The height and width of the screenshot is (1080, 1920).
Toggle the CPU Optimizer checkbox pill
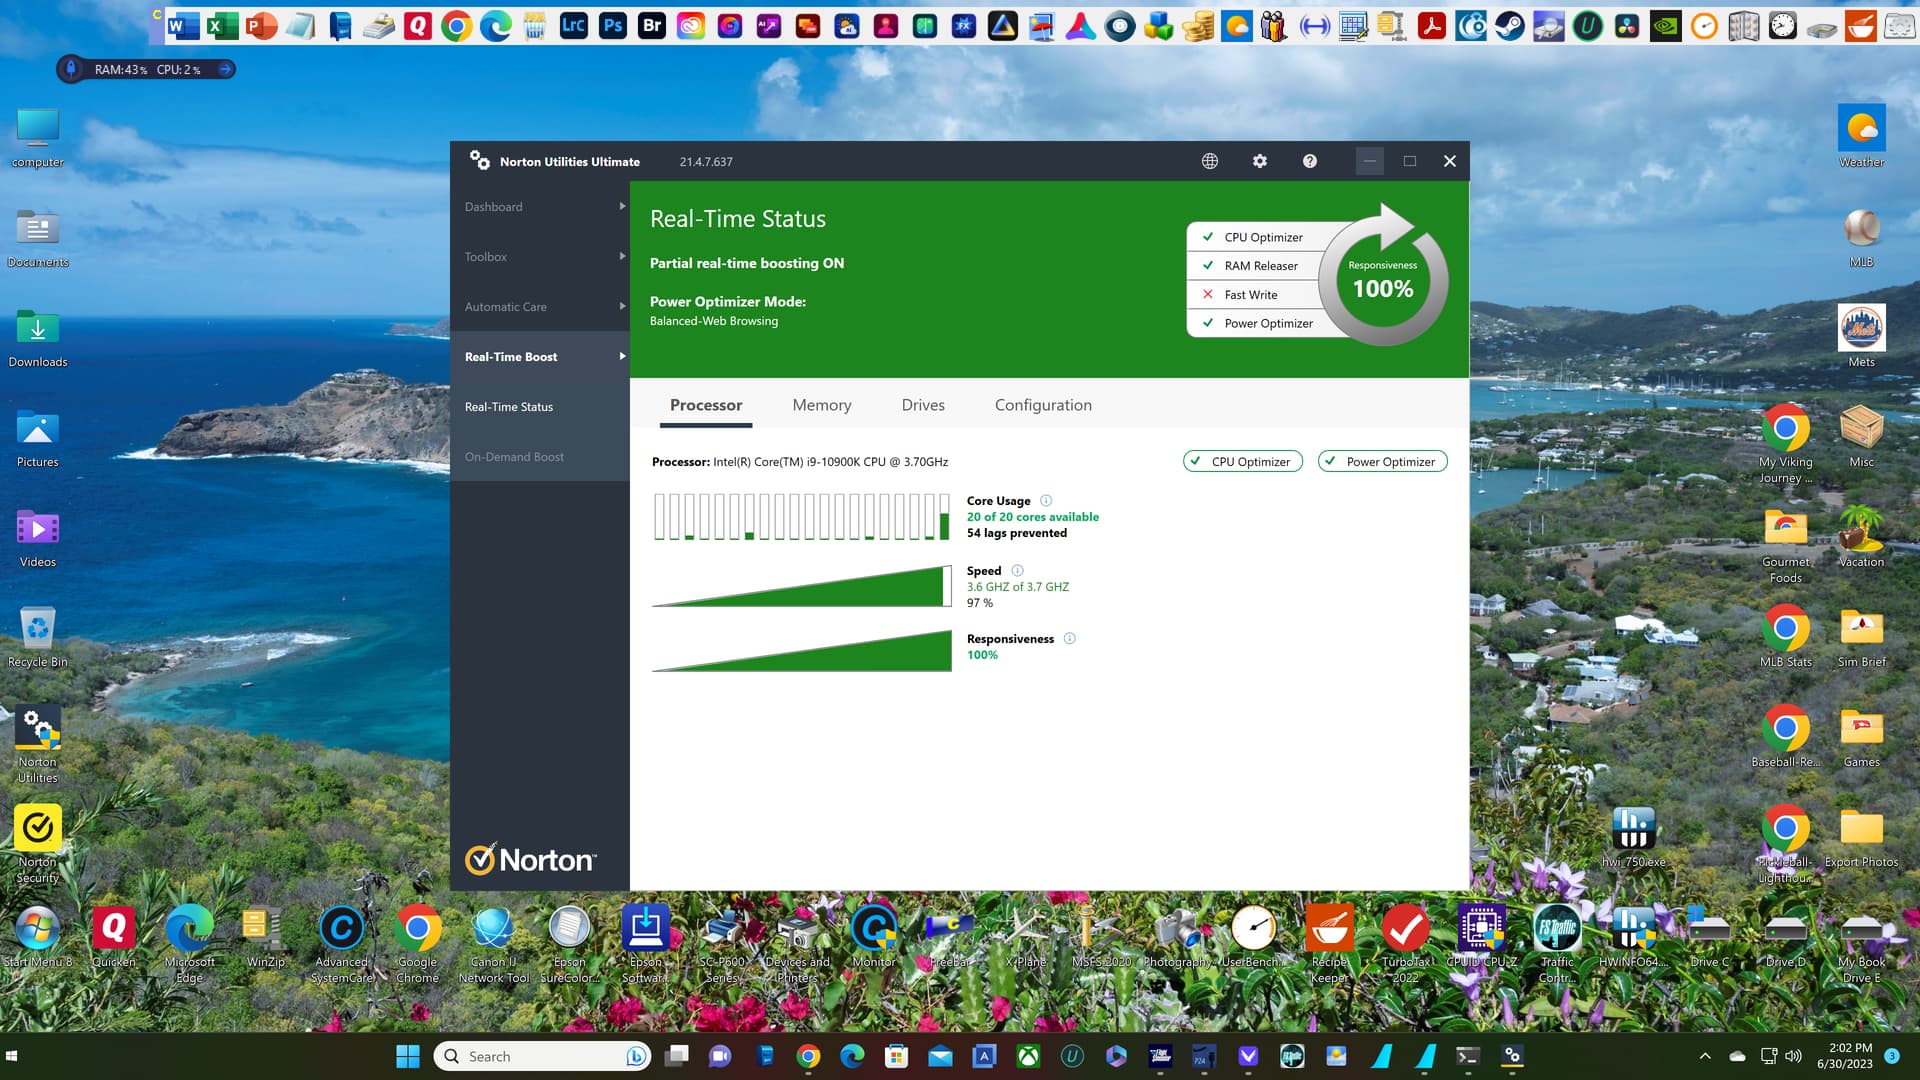[1242, 461]
